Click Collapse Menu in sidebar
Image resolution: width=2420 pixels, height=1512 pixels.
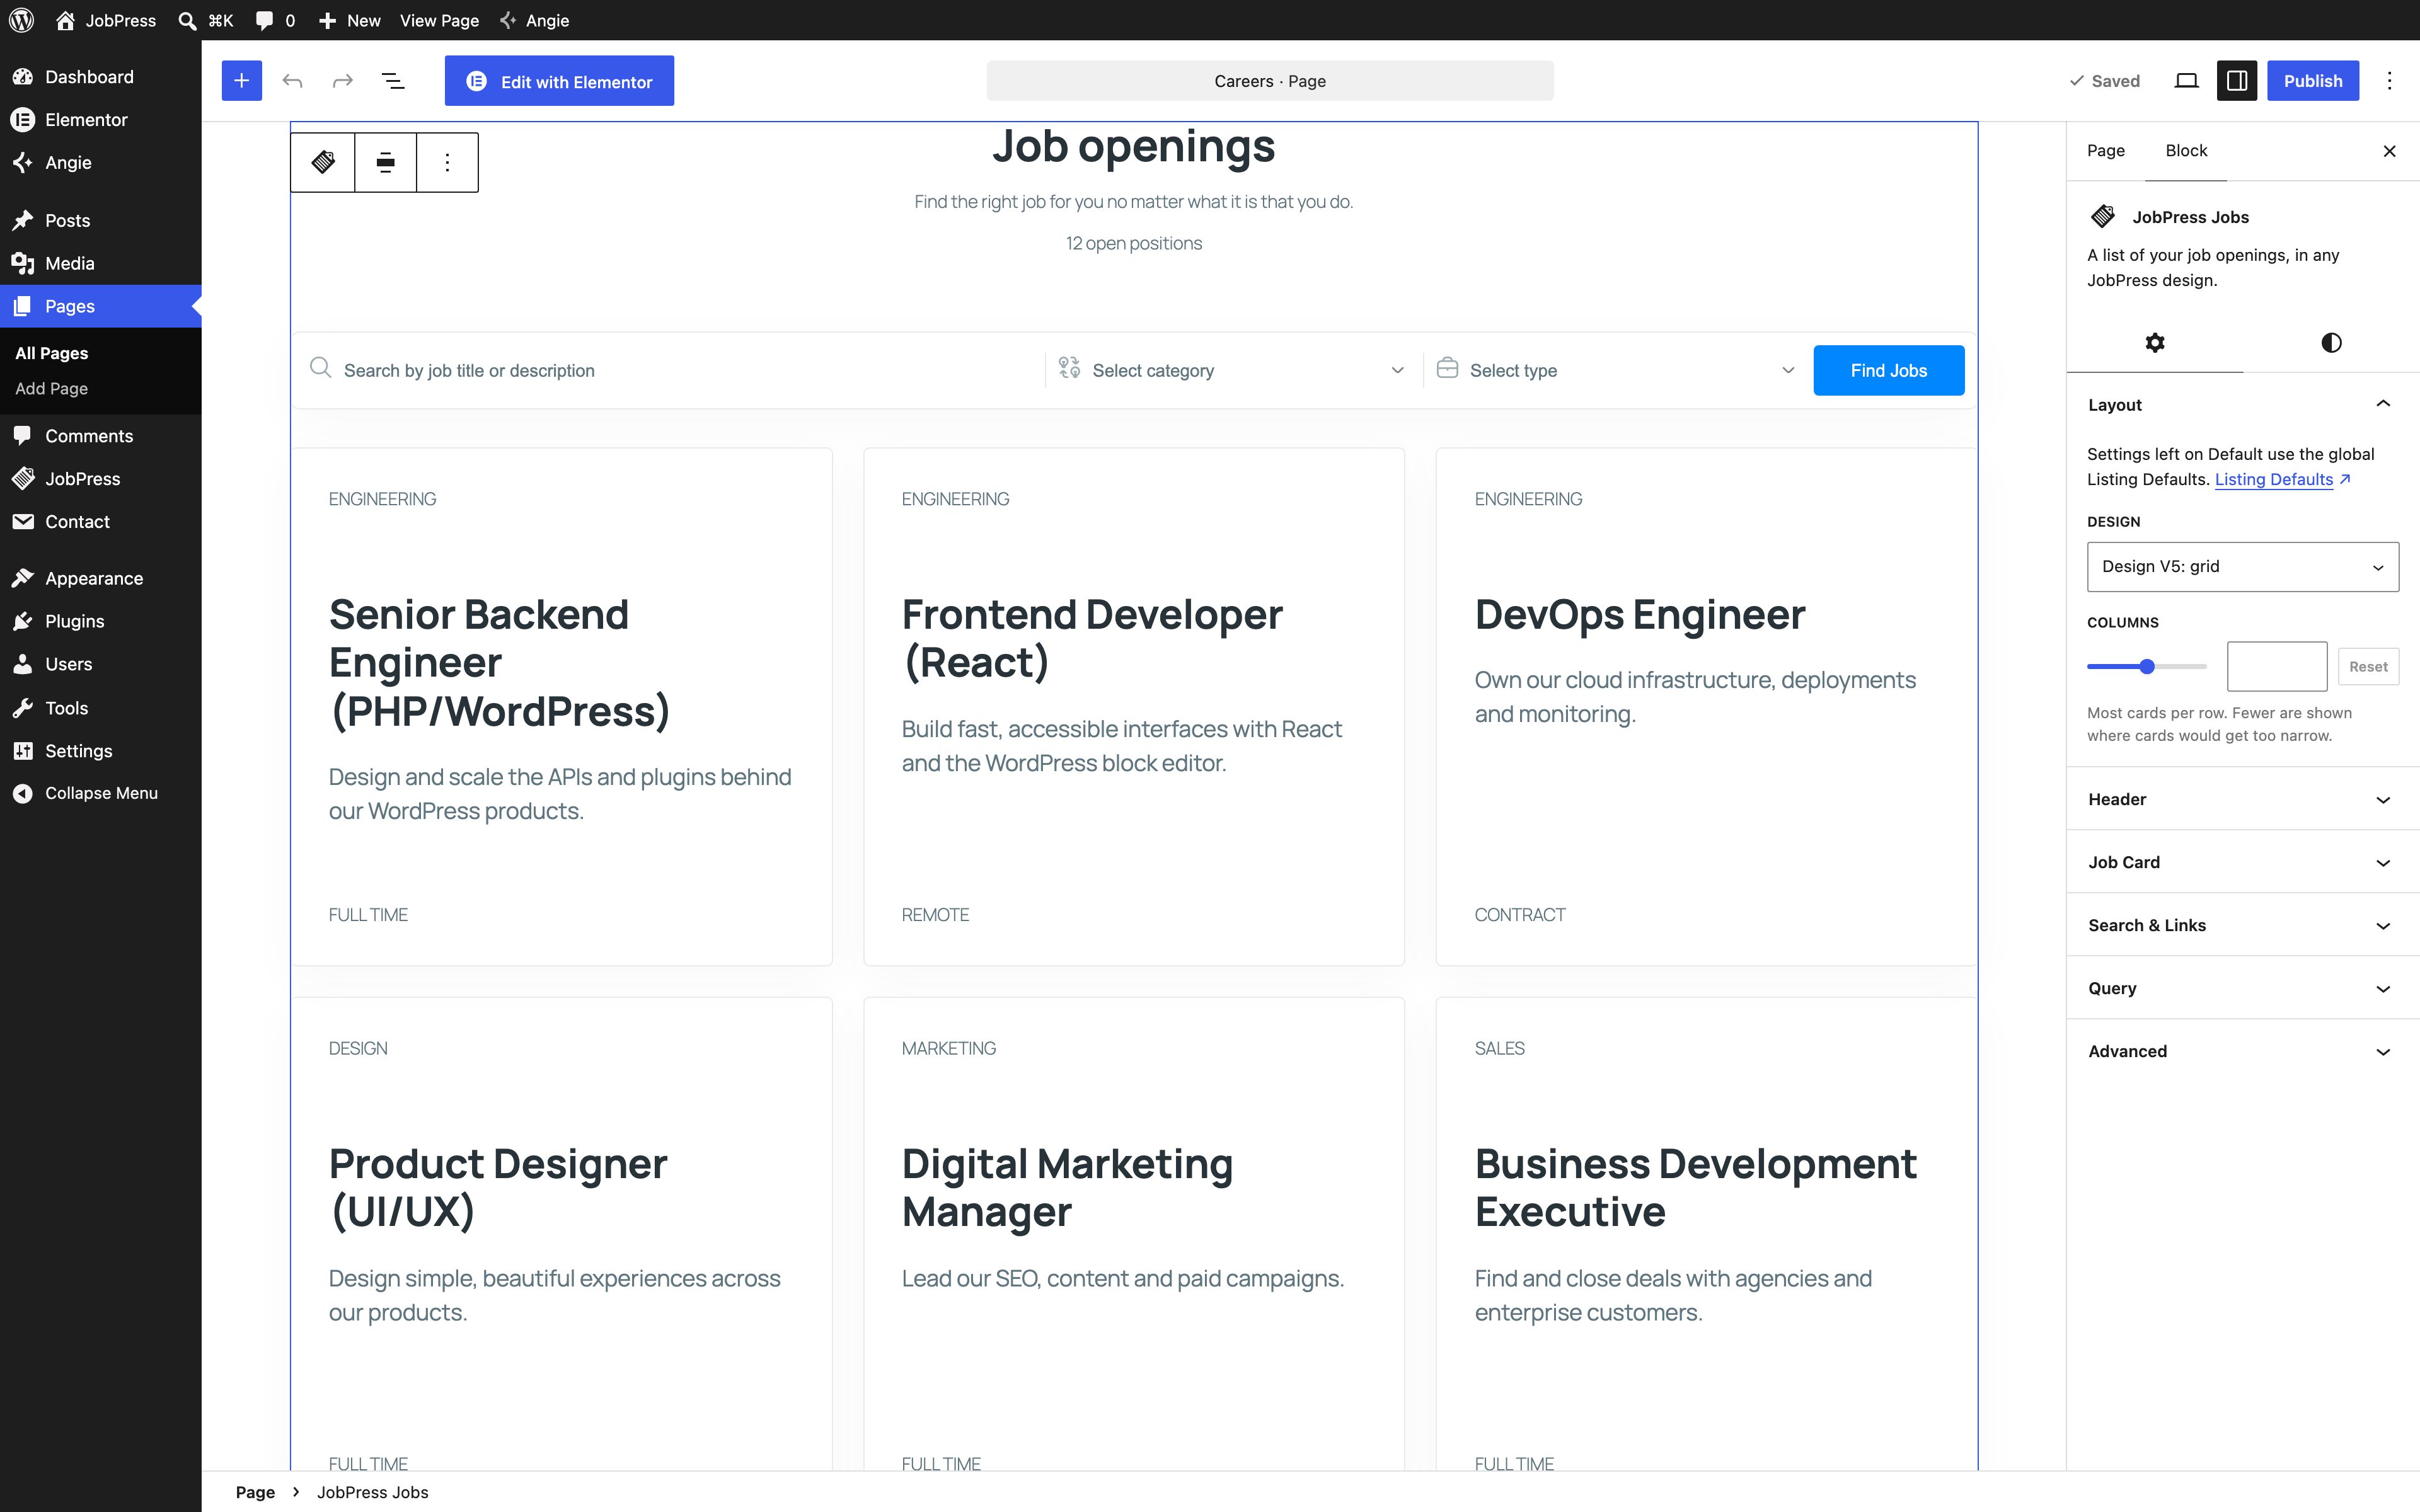101,793
